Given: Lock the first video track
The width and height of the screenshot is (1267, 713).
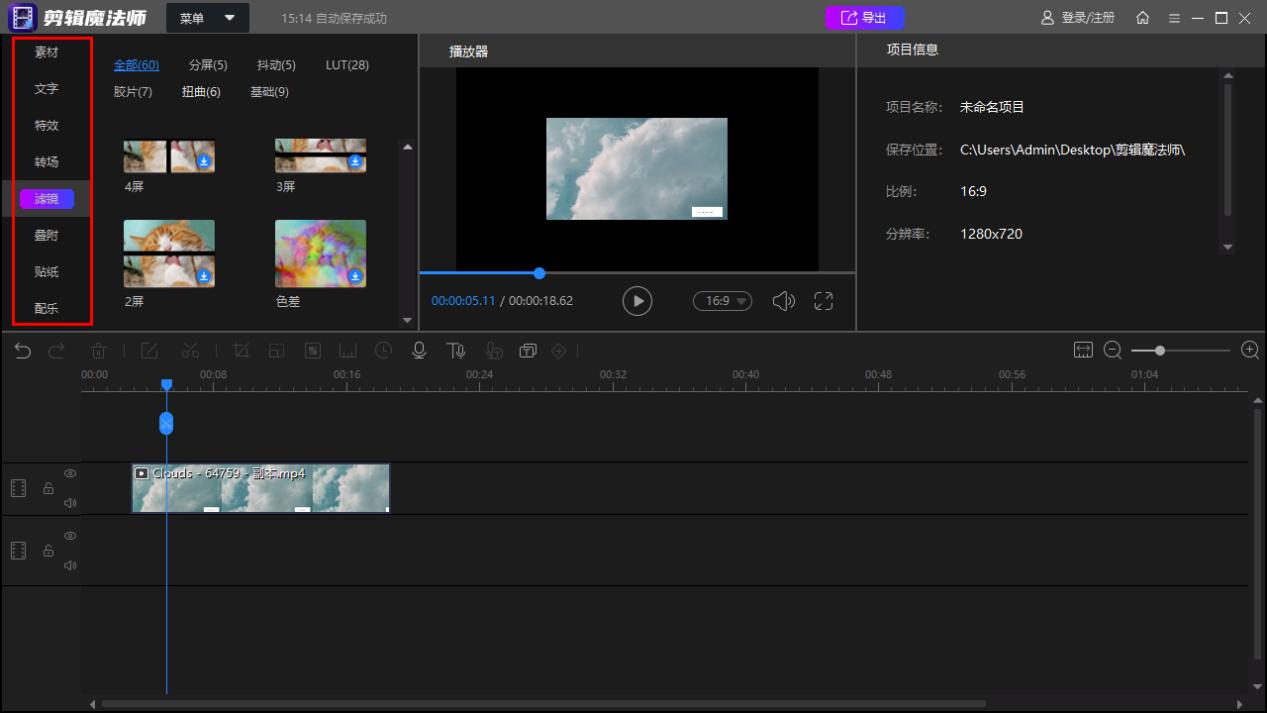Looking at the screenshot, I should [49, 488].
